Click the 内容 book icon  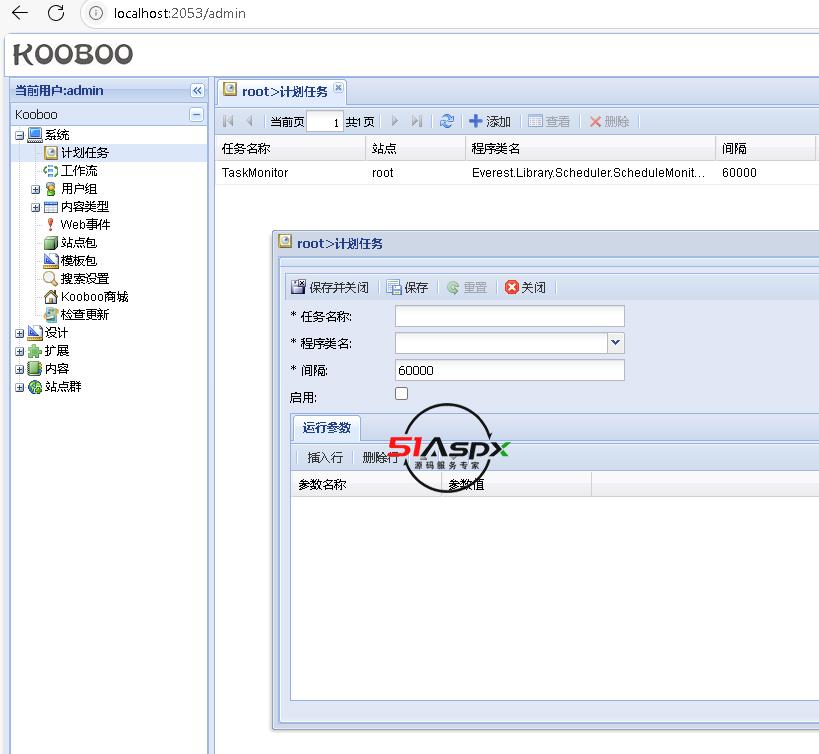pyautogui.click(x=35, y=369)
